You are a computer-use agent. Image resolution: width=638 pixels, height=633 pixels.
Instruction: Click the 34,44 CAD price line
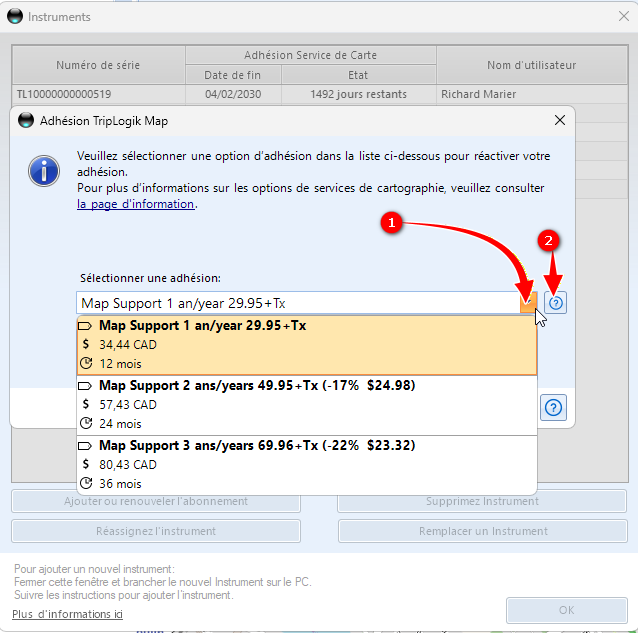[128, 345]
